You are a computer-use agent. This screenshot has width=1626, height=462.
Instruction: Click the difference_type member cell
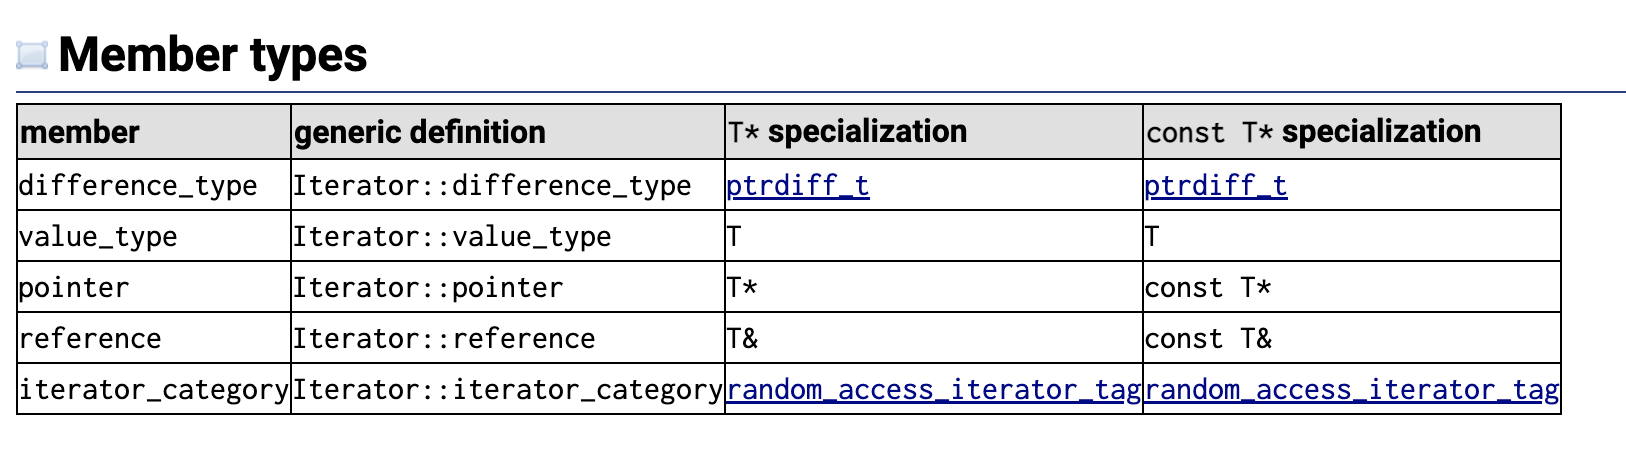(x=154, y=185)
